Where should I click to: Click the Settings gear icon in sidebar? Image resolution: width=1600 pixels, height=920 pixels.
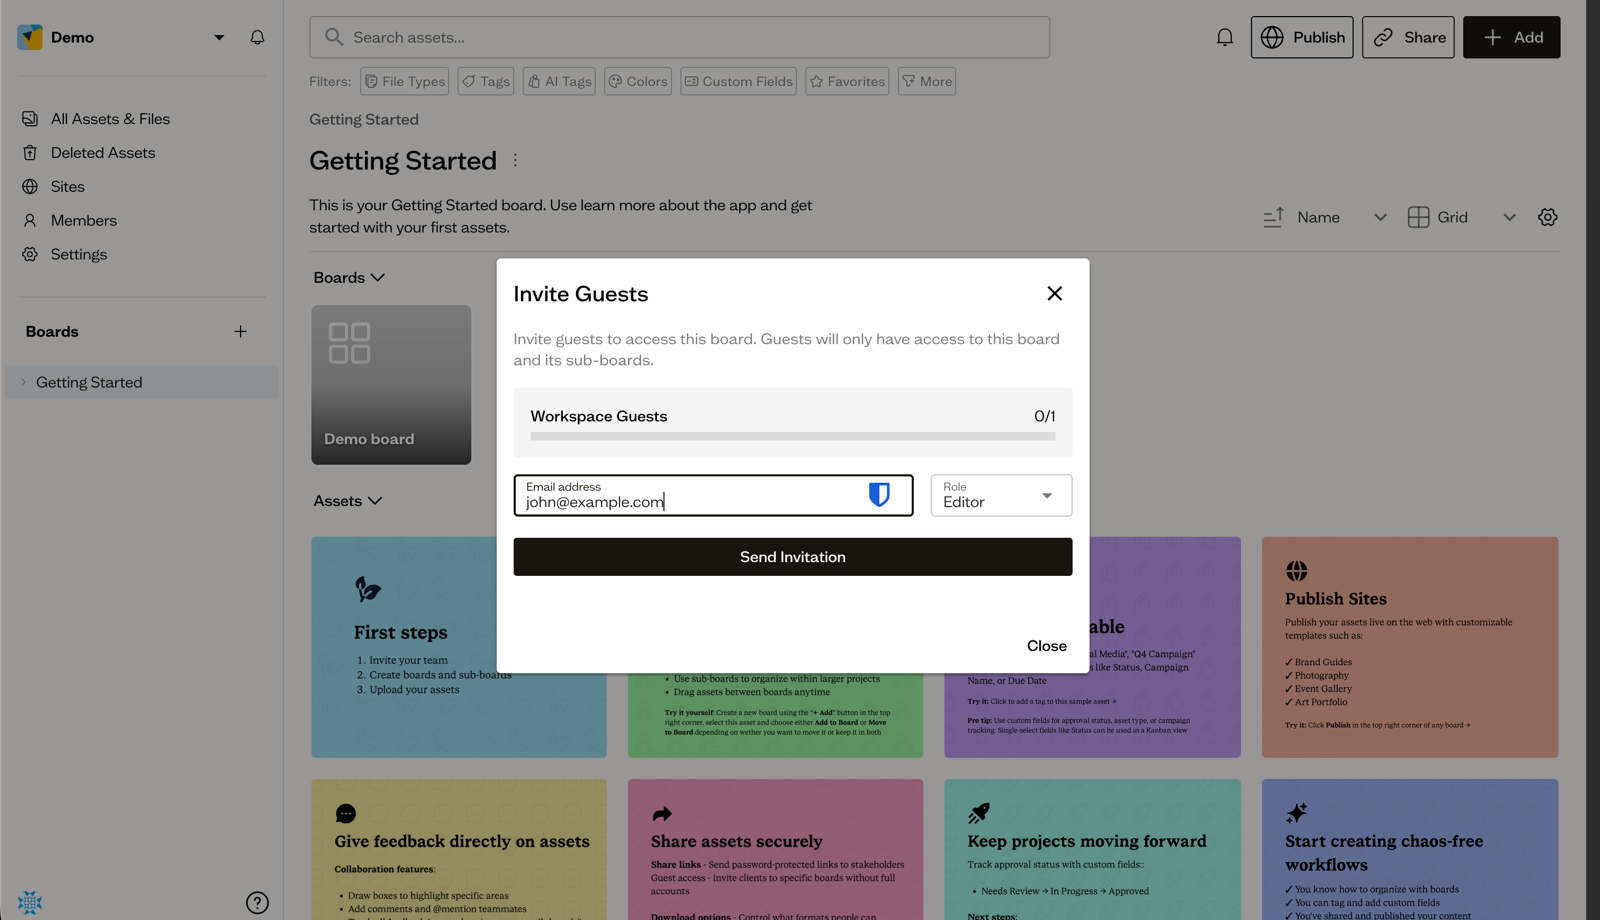[30, 255]
